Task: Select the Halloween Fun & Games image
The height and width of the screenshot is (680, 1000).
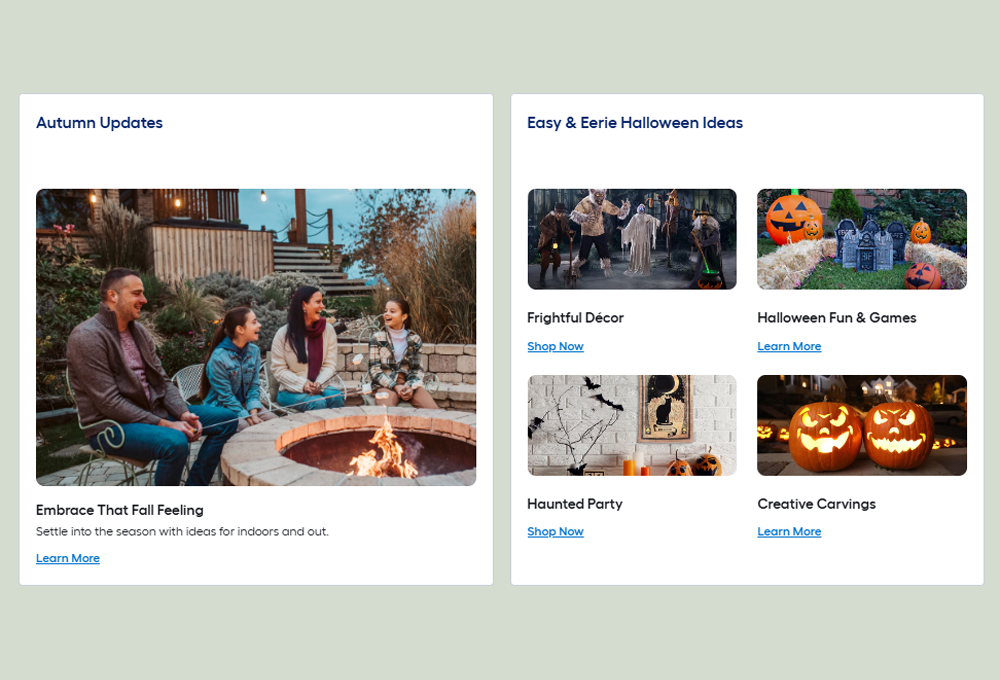Action: (x=862, y=239)
